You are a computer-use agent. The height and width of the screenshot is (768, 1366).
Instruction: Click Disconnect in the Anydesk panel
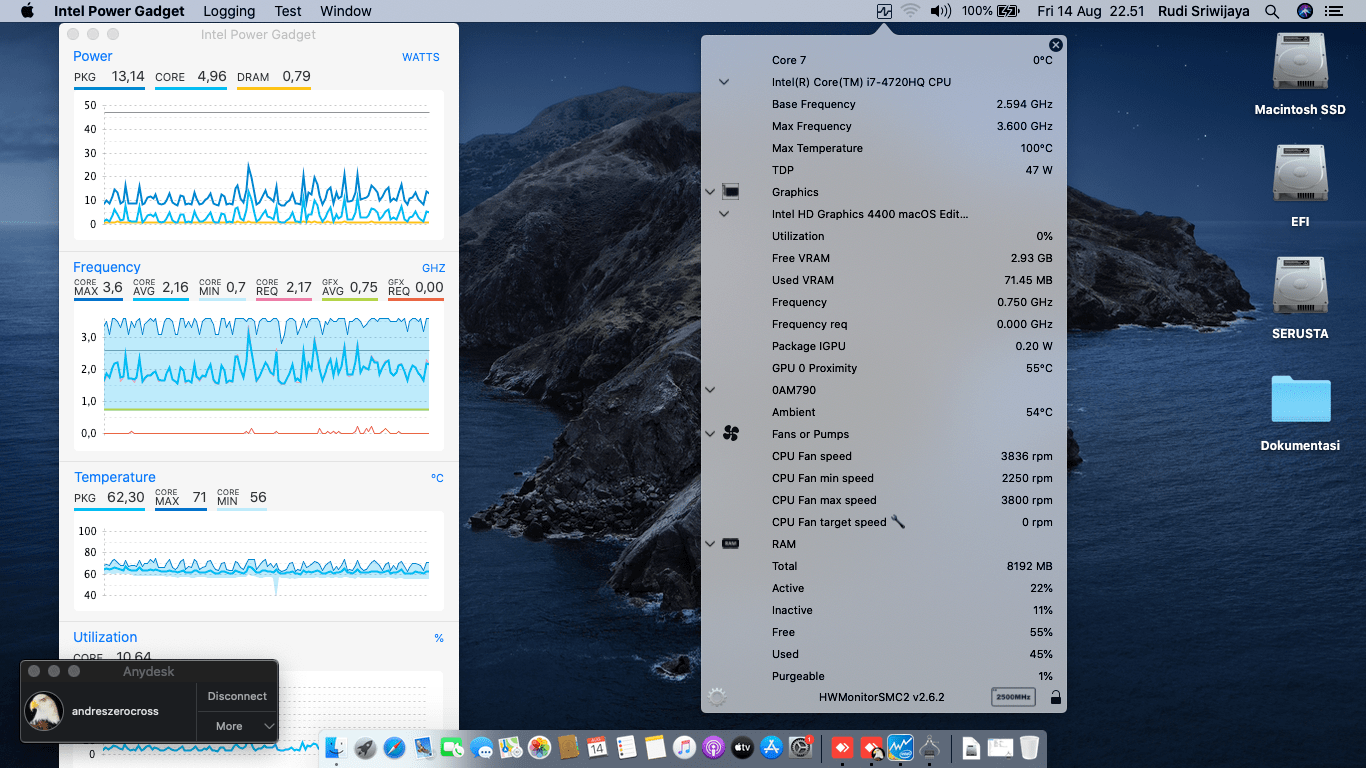237,696
